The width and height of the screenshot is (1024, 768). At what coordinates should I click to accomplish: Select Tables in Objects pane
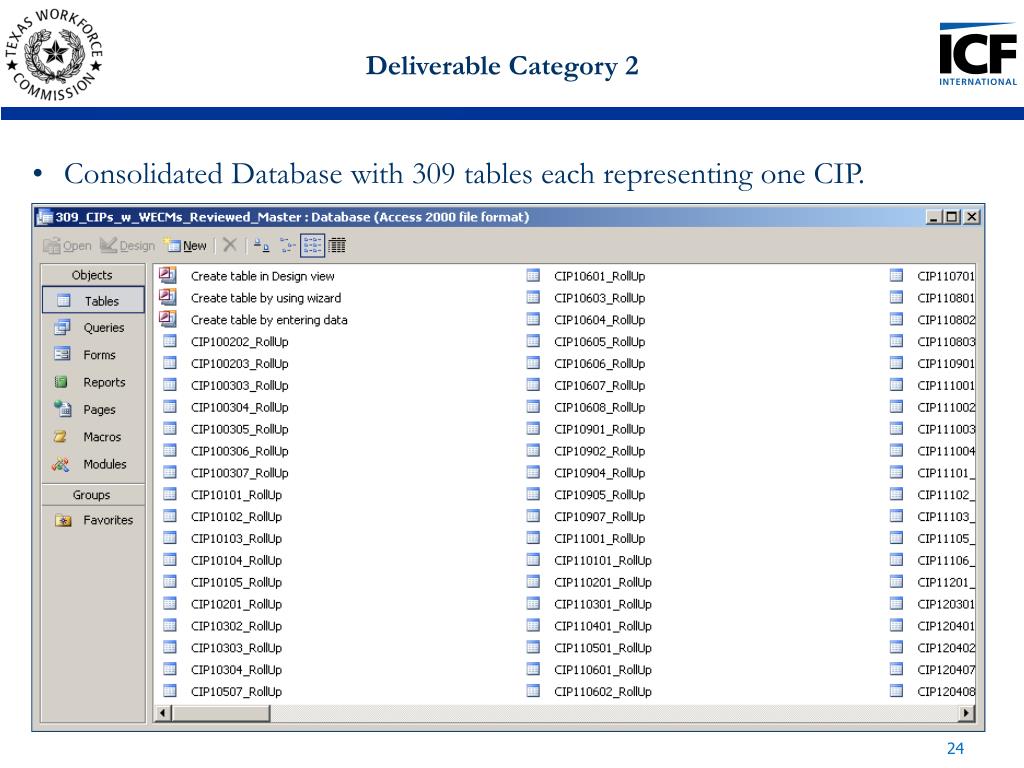click(x=93, y=300)
